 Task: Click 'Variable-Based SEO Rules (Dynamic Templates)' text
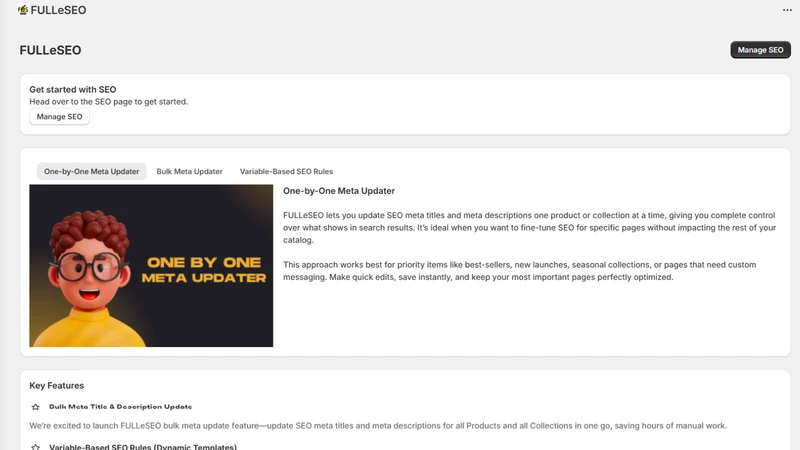click(143, 447)
